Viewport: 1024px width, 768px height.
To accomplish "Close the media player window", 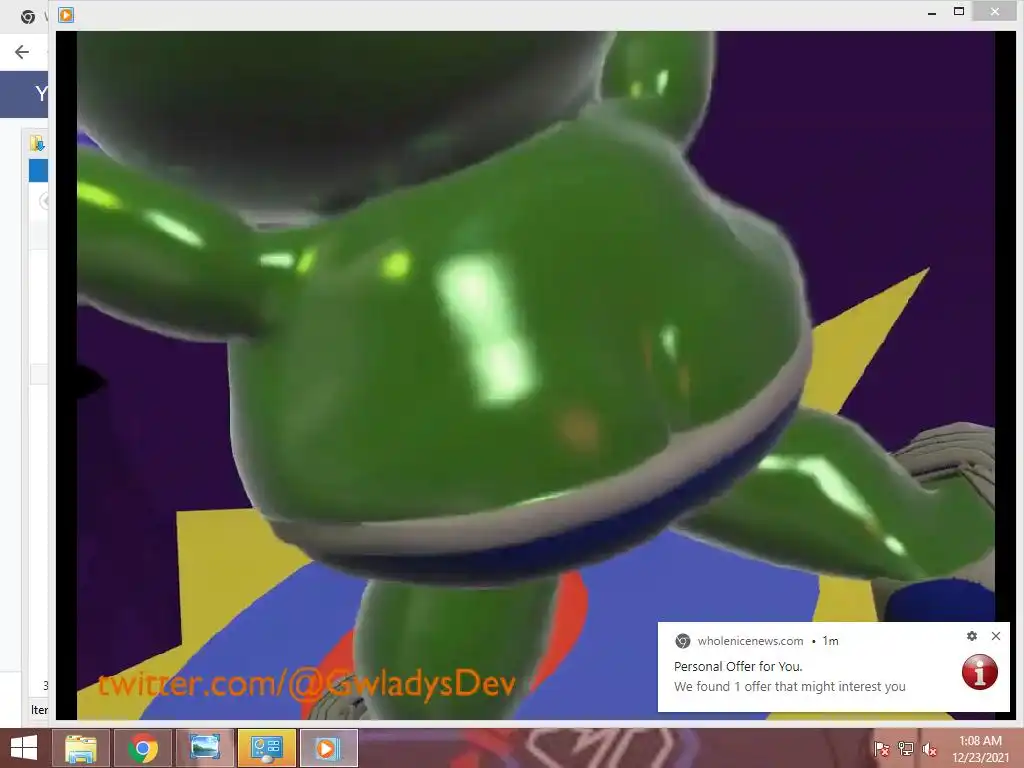I will pyautogui.click(x=995, y=12).
